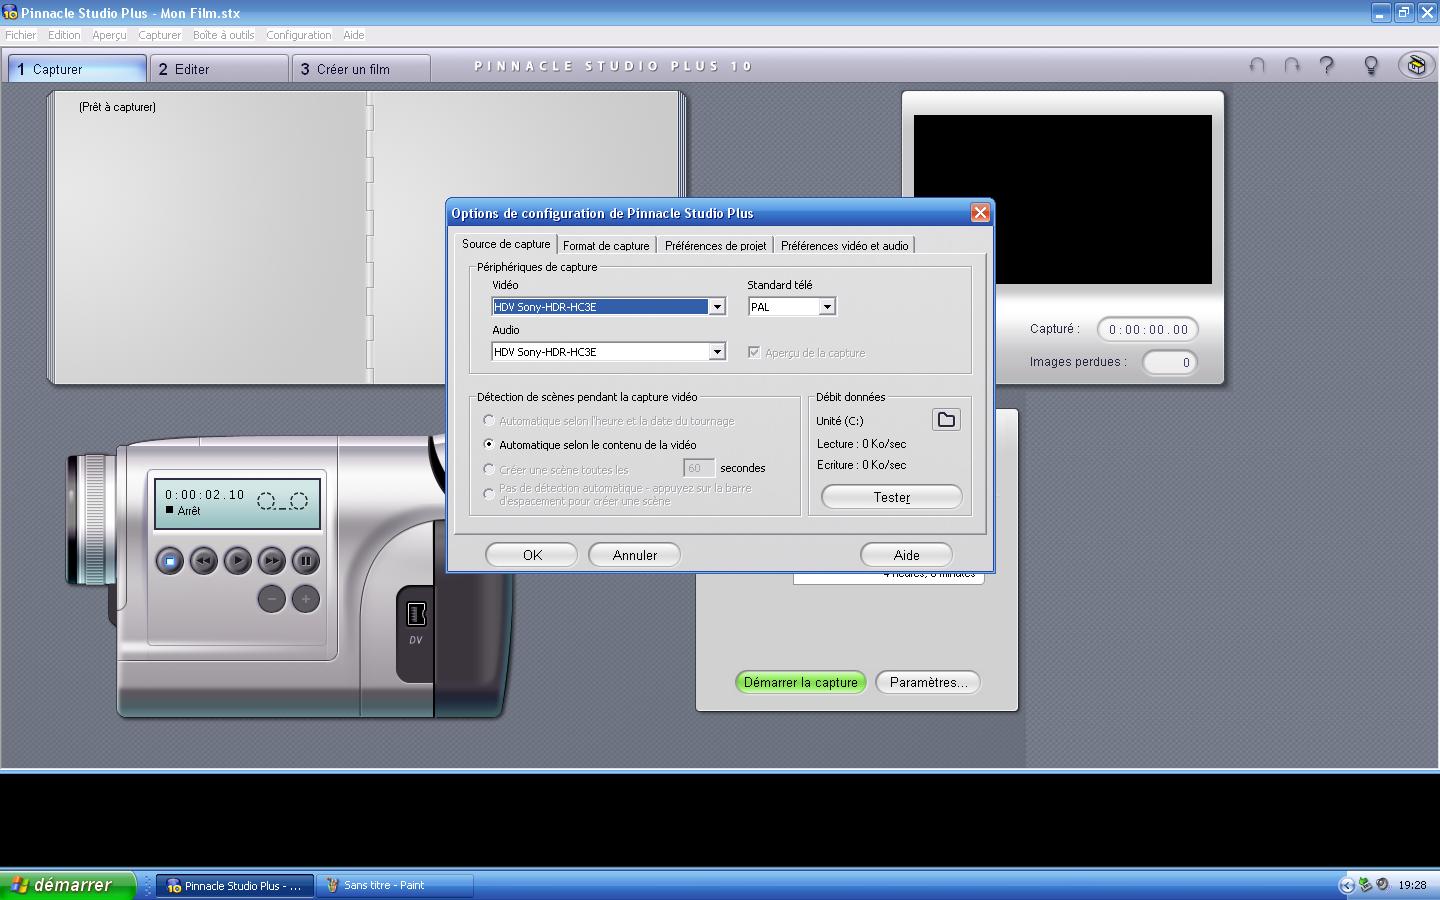The image size is (1440, 900).
Task: Open the Configuration menu
Action: (299, 35)
